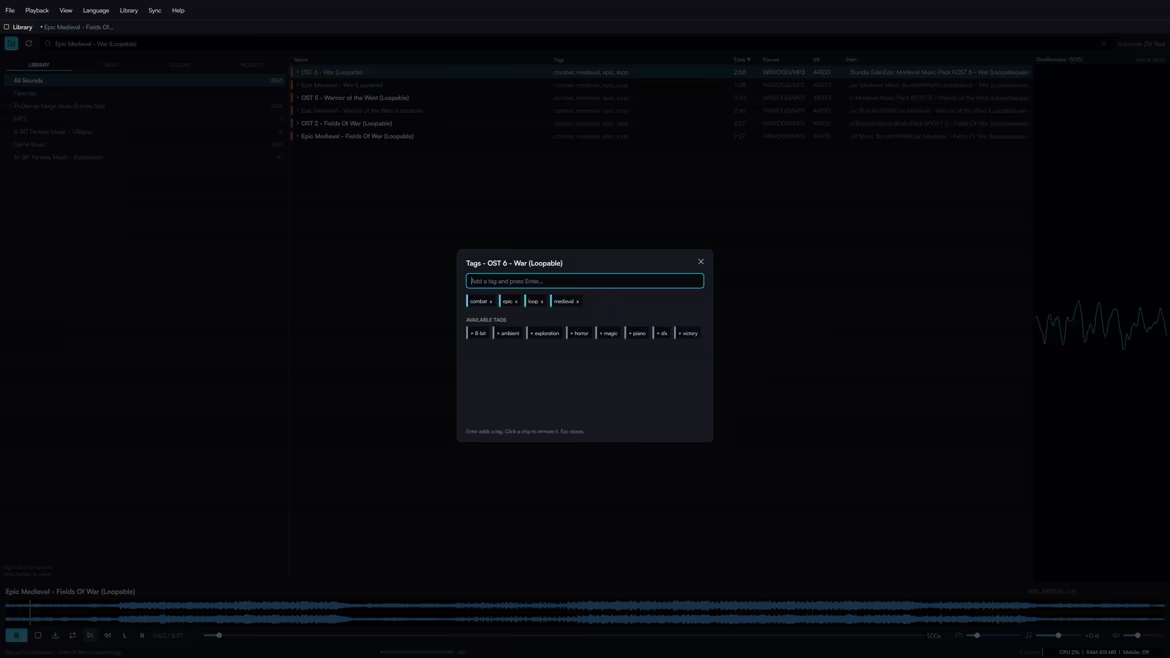Click the speed gauge icon
Image resolution: width=1170 pixels, height=658 pixels.
click(959, 636)
